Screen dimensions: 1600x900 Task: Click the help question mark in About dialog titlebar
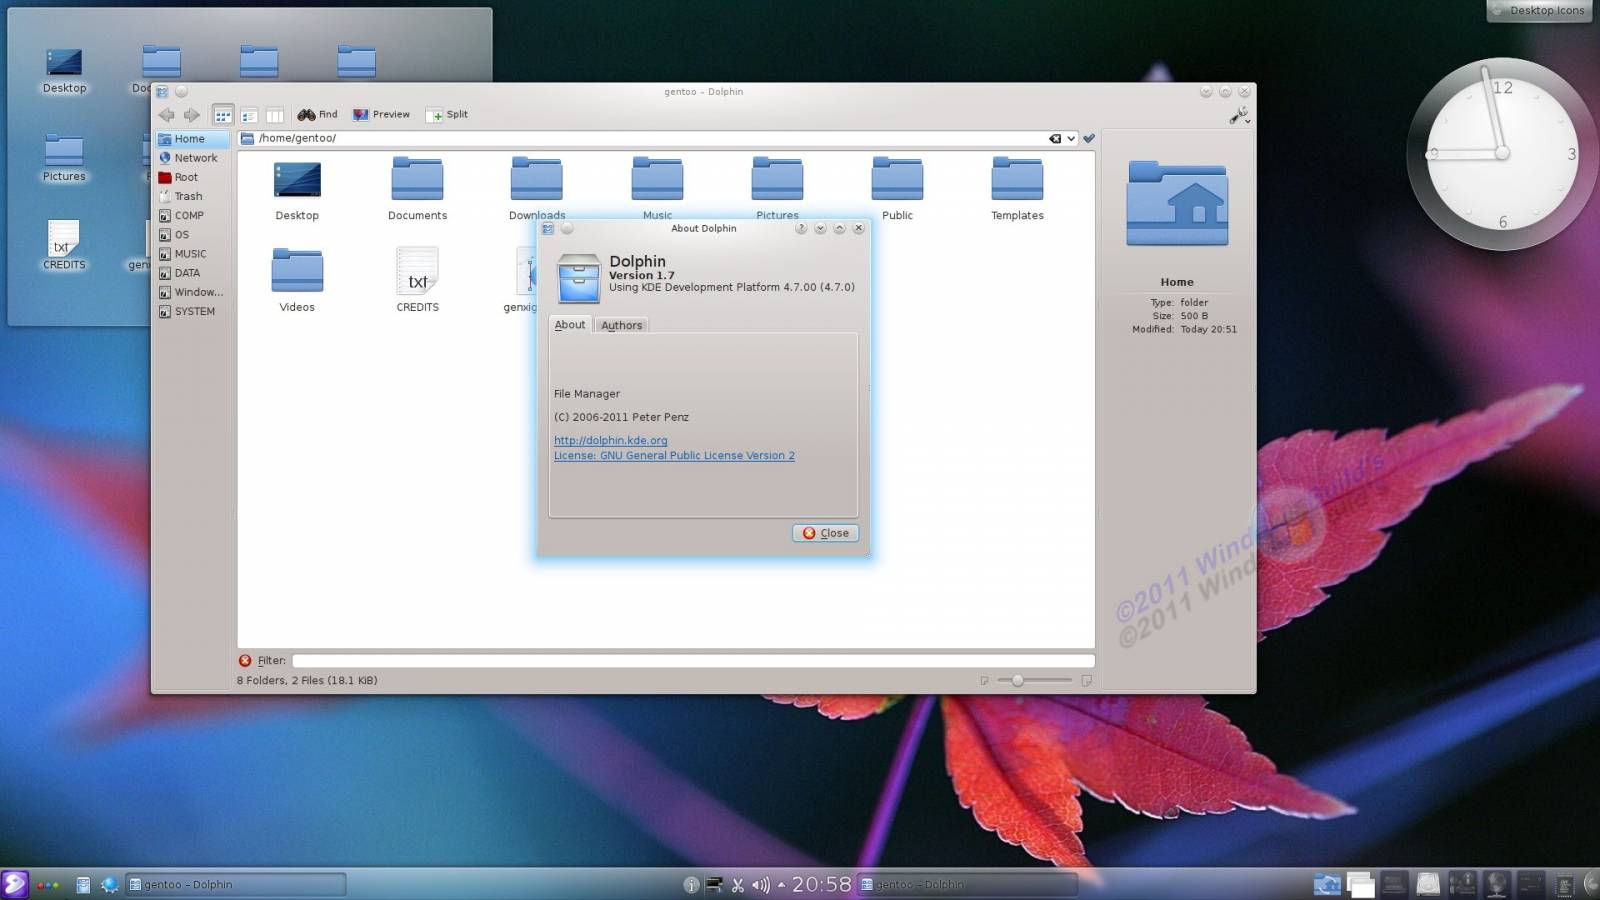point(801,228)
